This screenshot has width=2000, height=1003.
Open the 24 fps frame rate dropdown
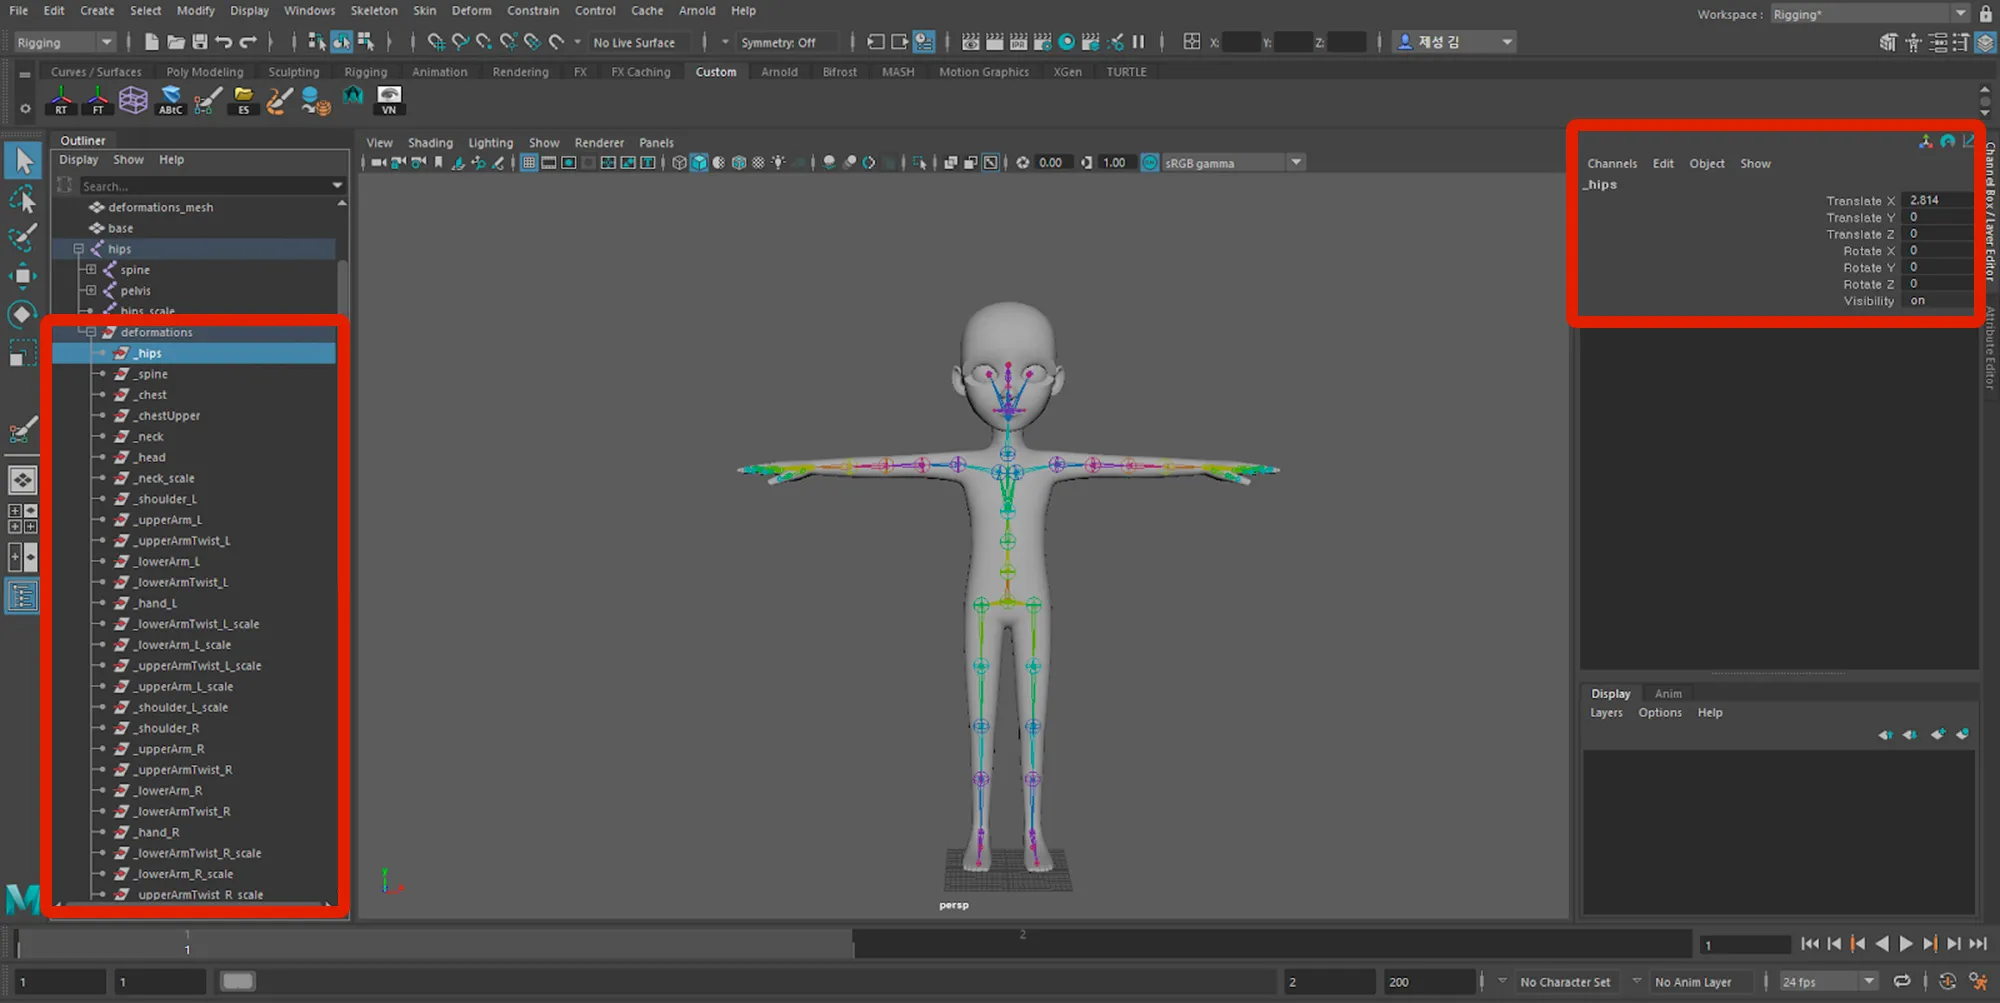click(1827, 982)
